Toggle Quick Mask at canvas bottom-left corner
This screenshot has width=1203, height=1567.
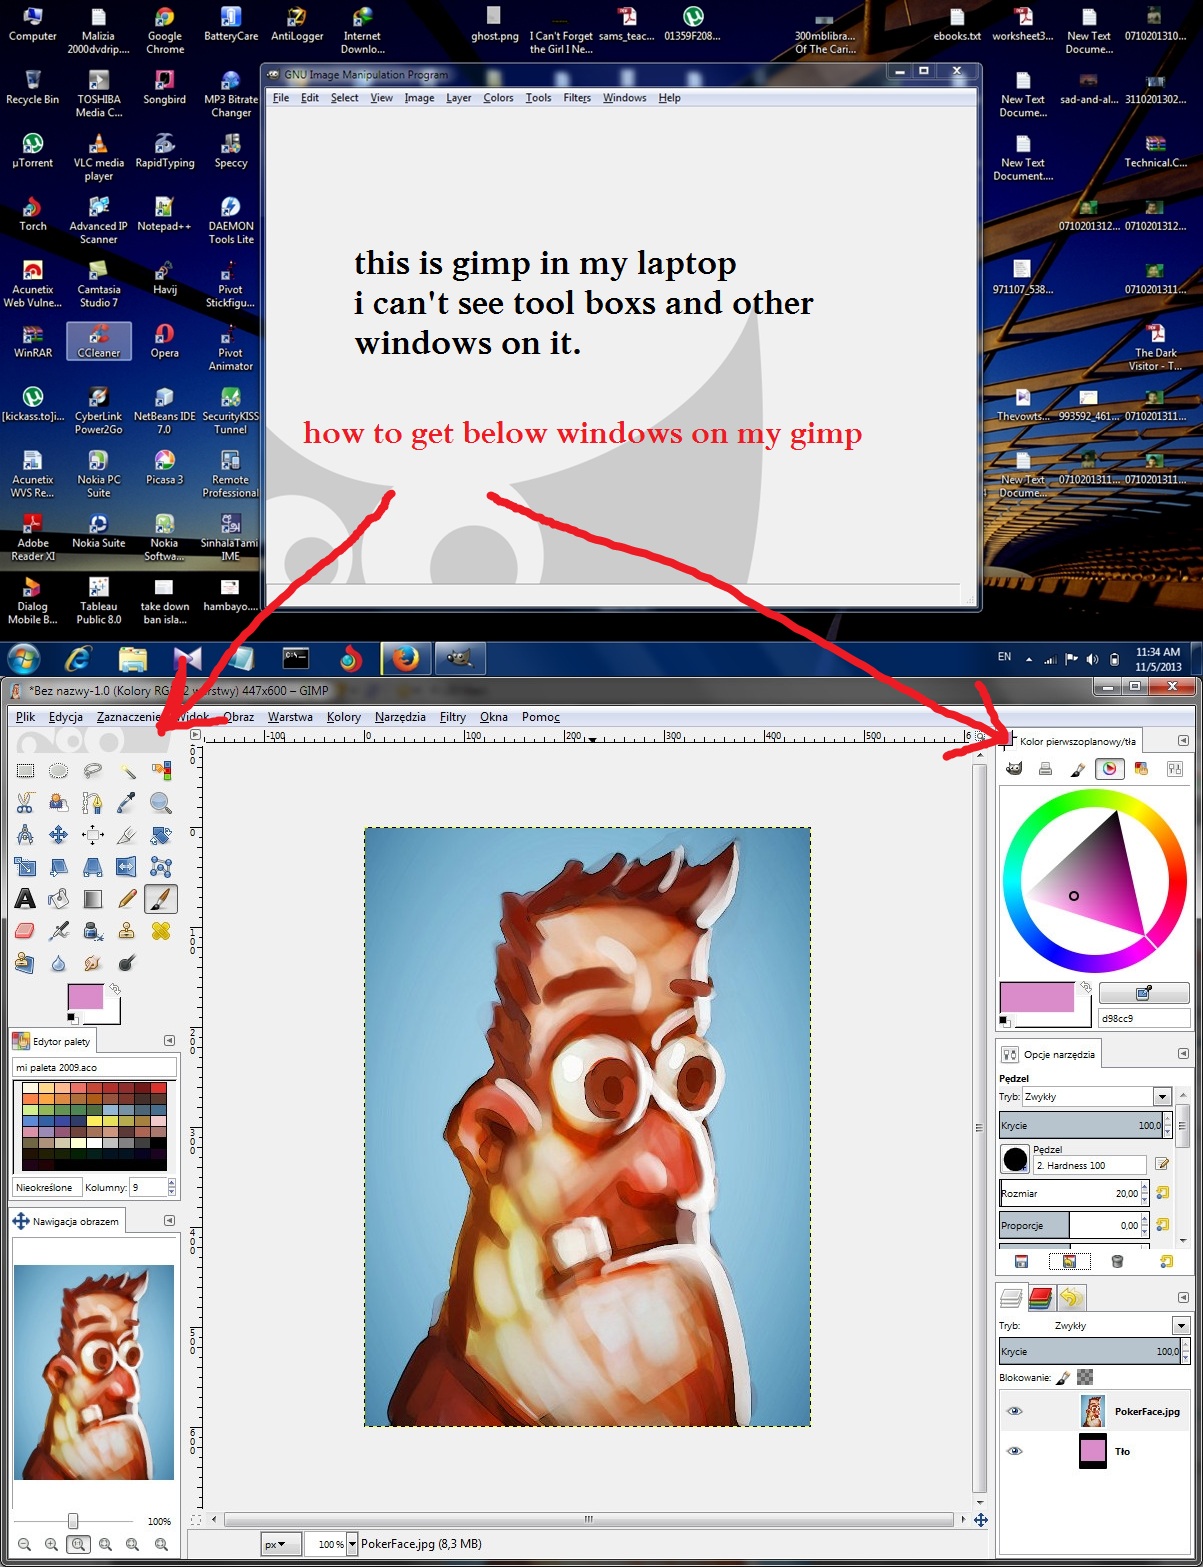[196, 1520]
